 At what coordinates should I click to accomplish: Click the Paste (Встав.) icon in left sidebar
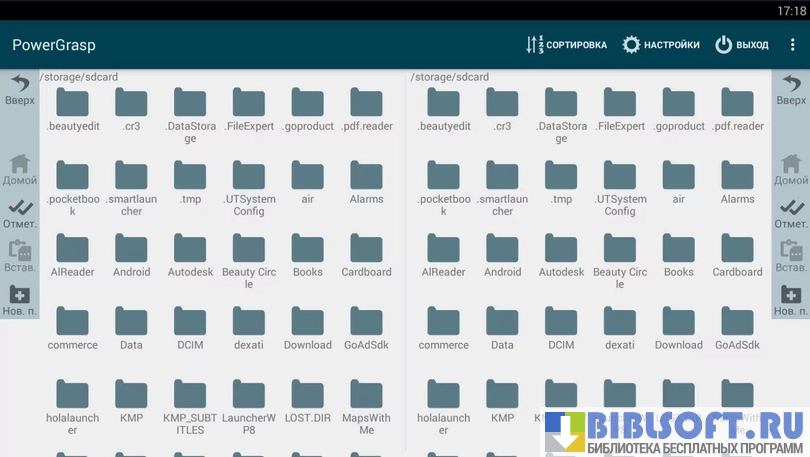(19, 257)
